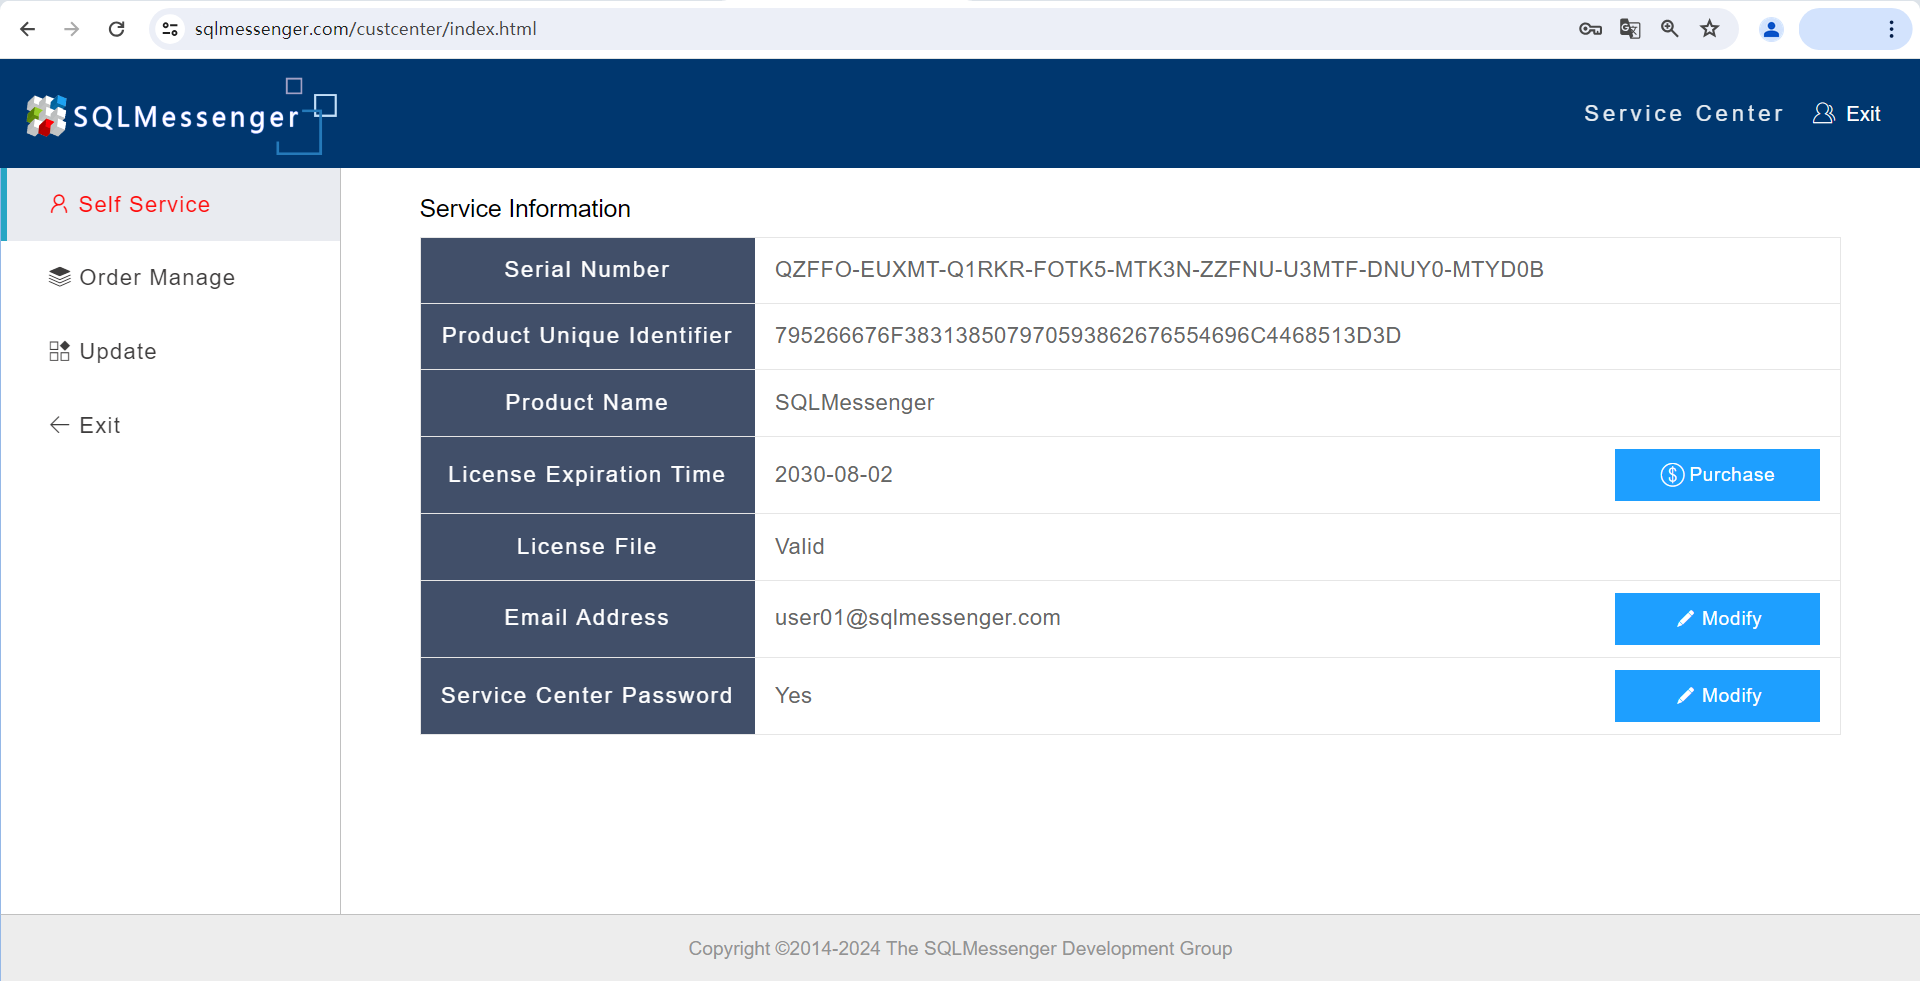Click the Update grid icon

coord(60,351)
